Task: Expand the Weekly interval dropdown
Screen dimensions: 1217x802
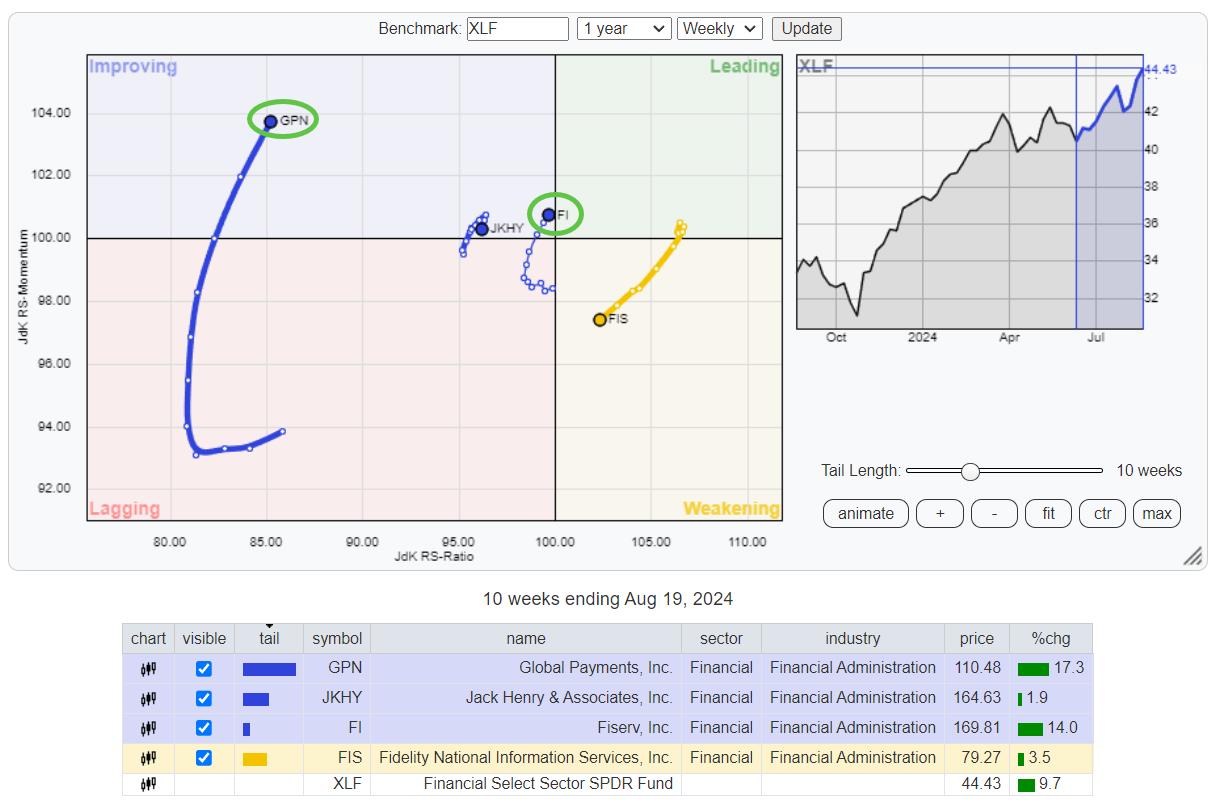Action: tap(719, 29)
